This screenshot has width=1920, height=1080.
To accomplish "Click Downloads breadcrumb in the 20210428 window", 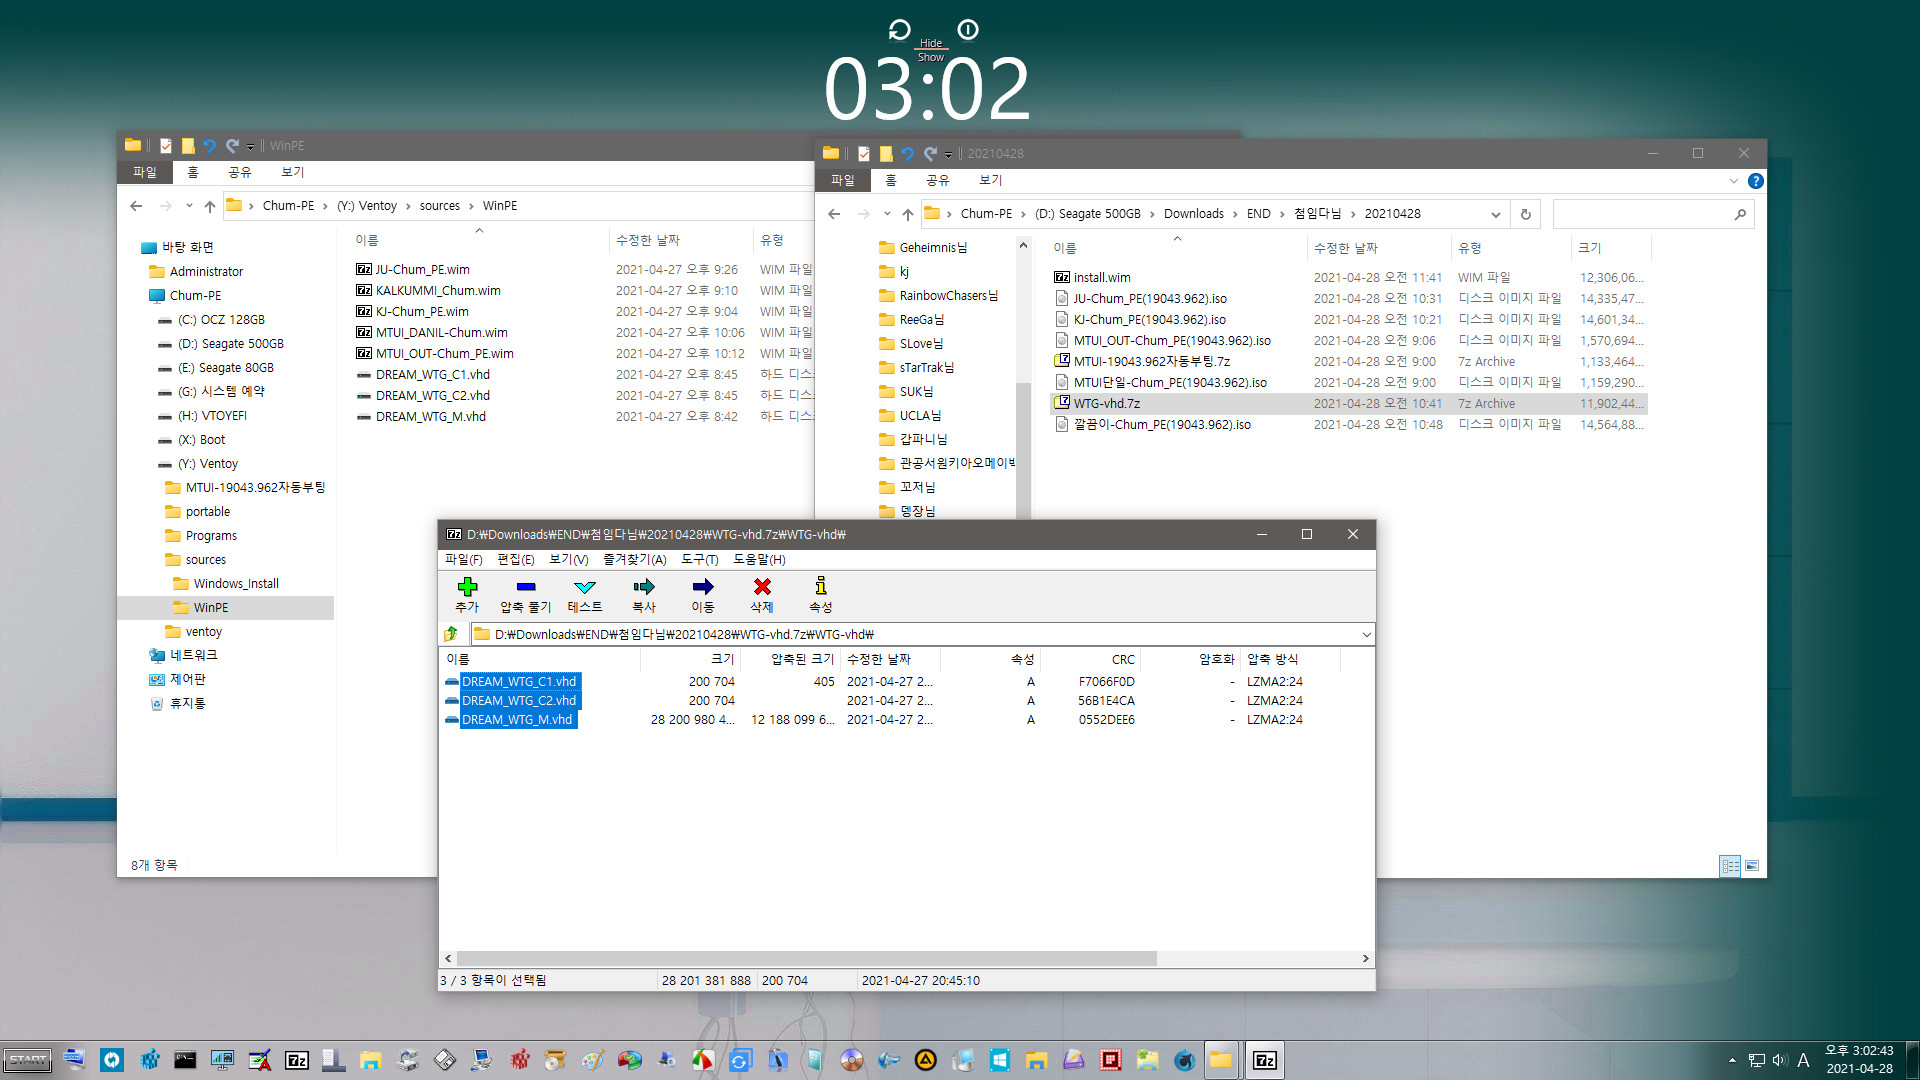I will pos(1193,214).
